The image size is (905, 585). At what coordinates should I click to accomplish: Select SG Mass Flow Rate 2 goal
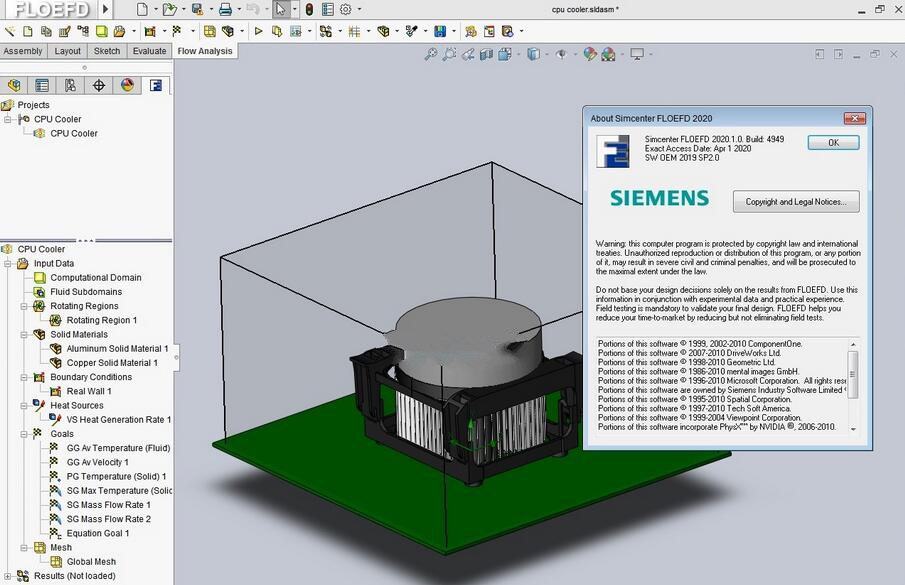click(109, 519)
